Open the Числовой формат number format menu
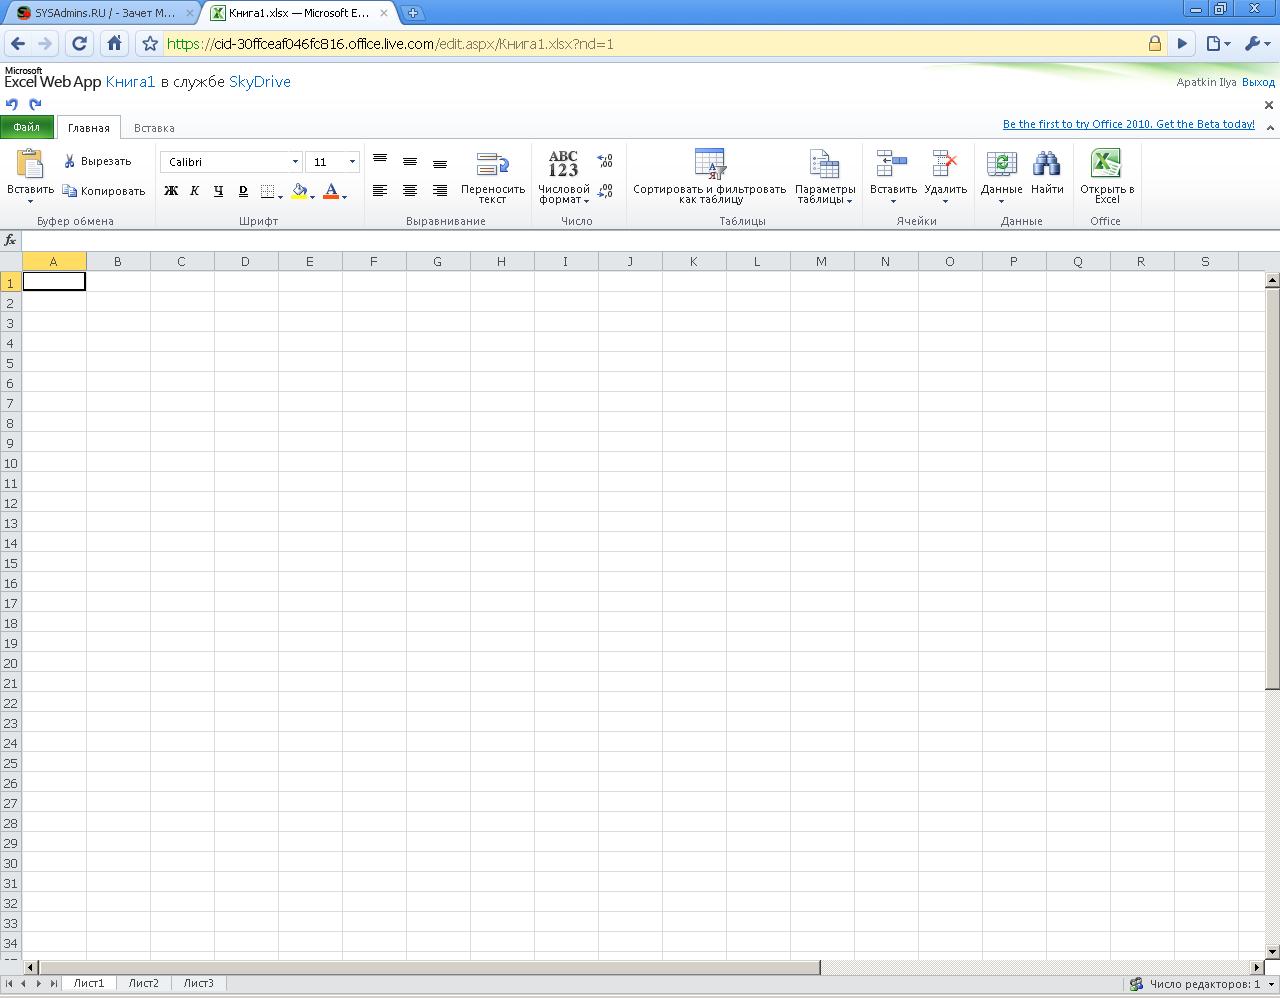Screen dimensions: 1280x998 (564, 177)
